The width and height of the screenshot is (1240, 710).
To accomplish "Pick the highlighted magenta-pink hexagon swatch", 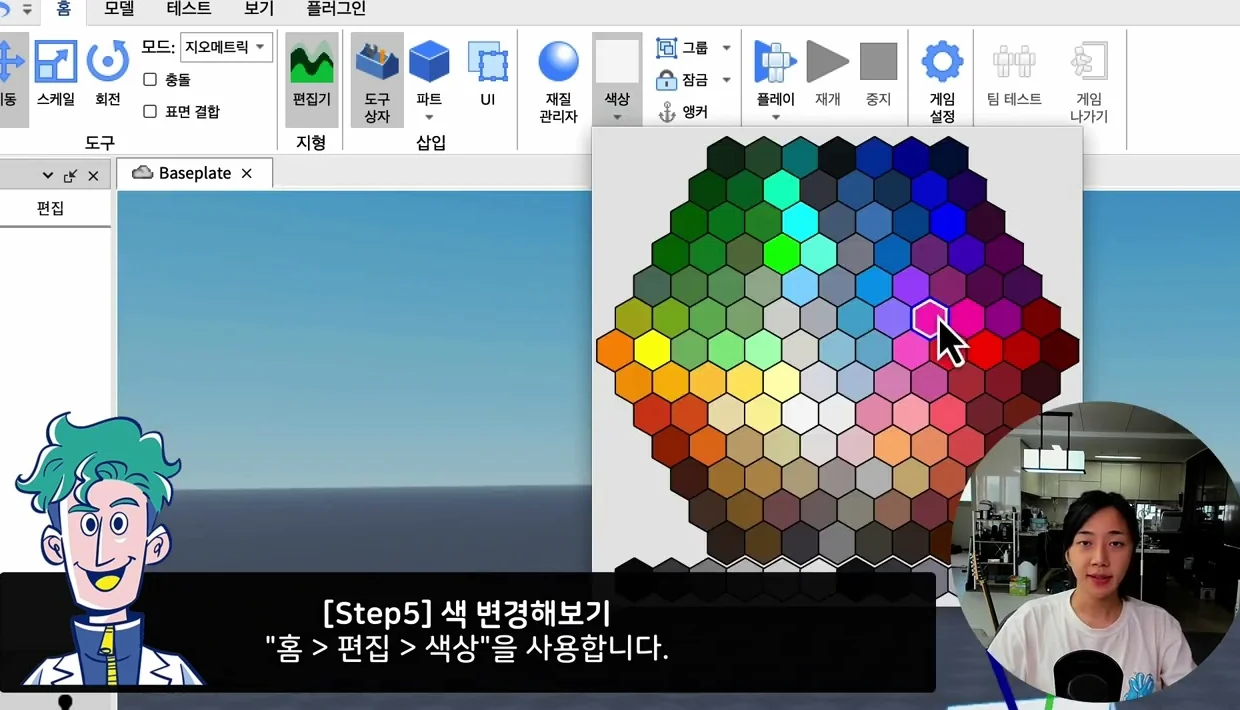I will click(x=930, y=318).
